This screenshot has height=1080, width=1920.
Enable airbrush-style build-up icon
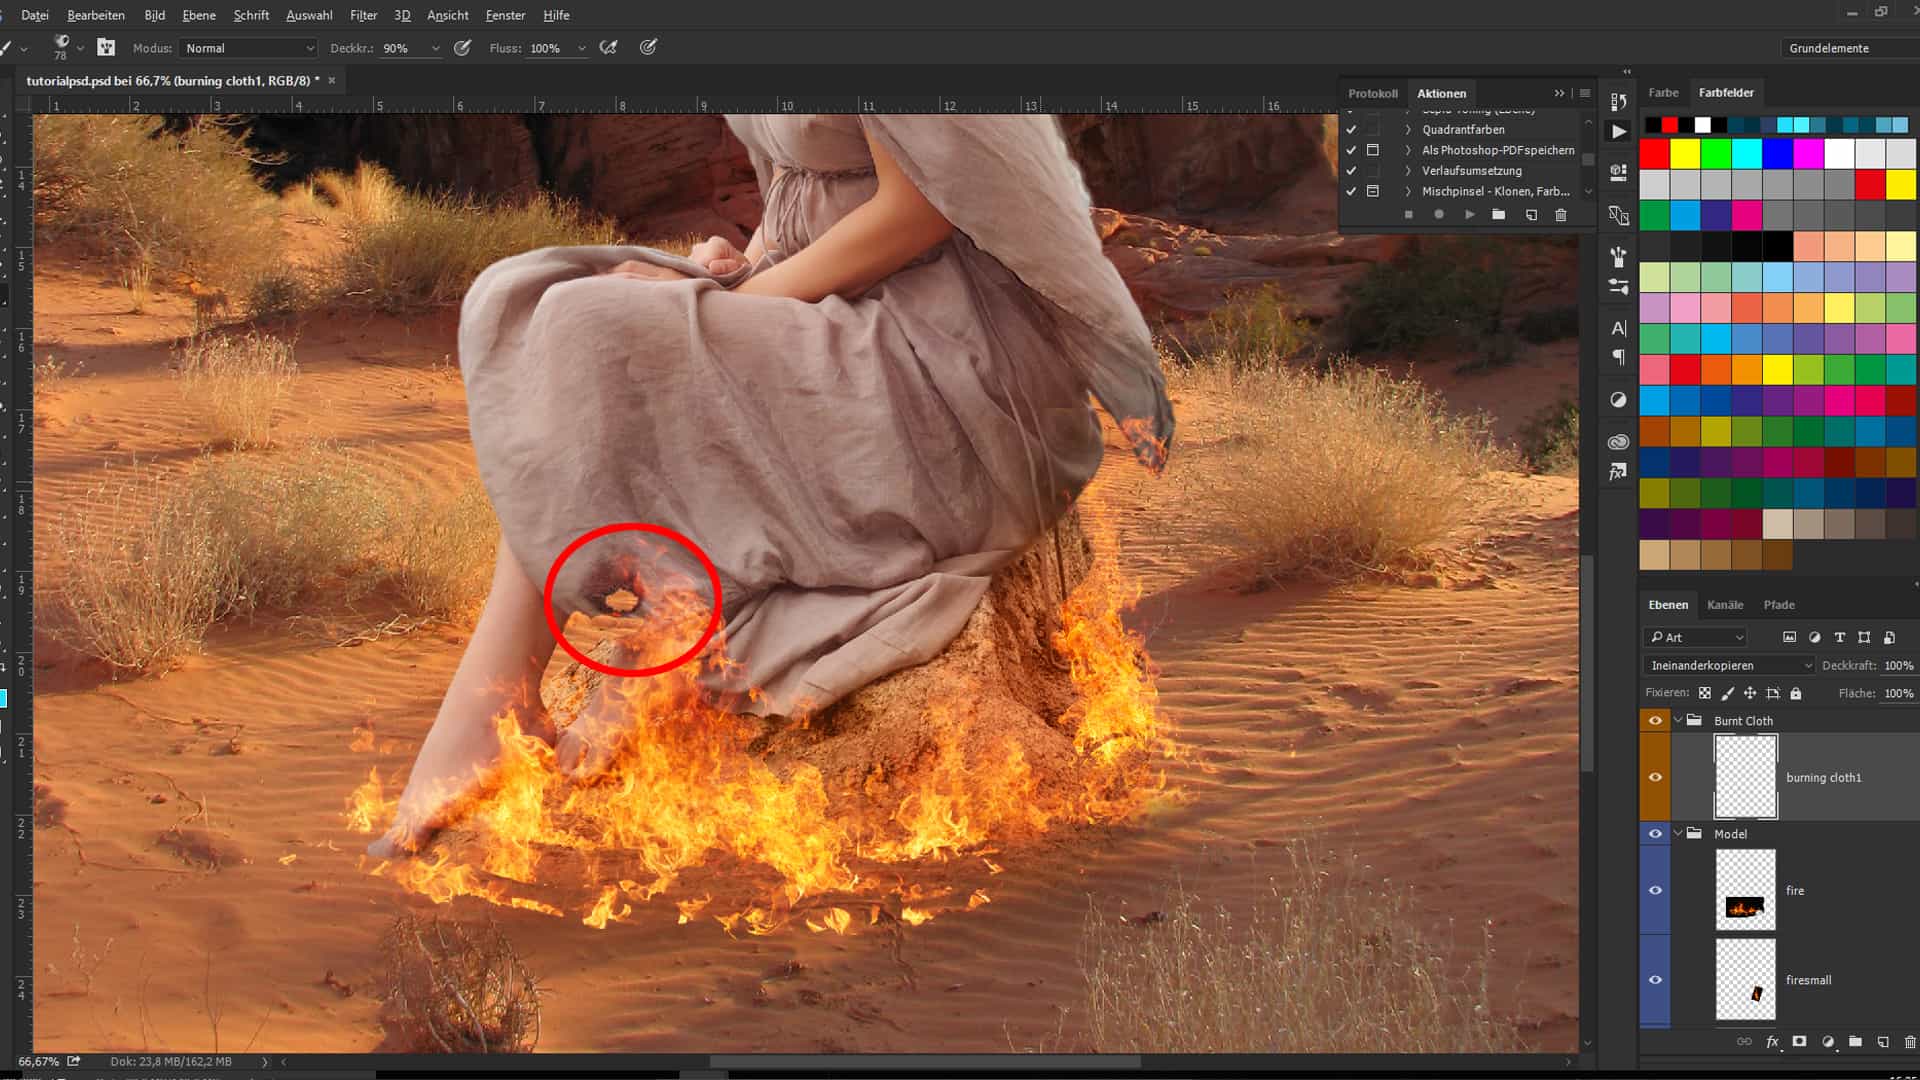(x=608, y=47)
